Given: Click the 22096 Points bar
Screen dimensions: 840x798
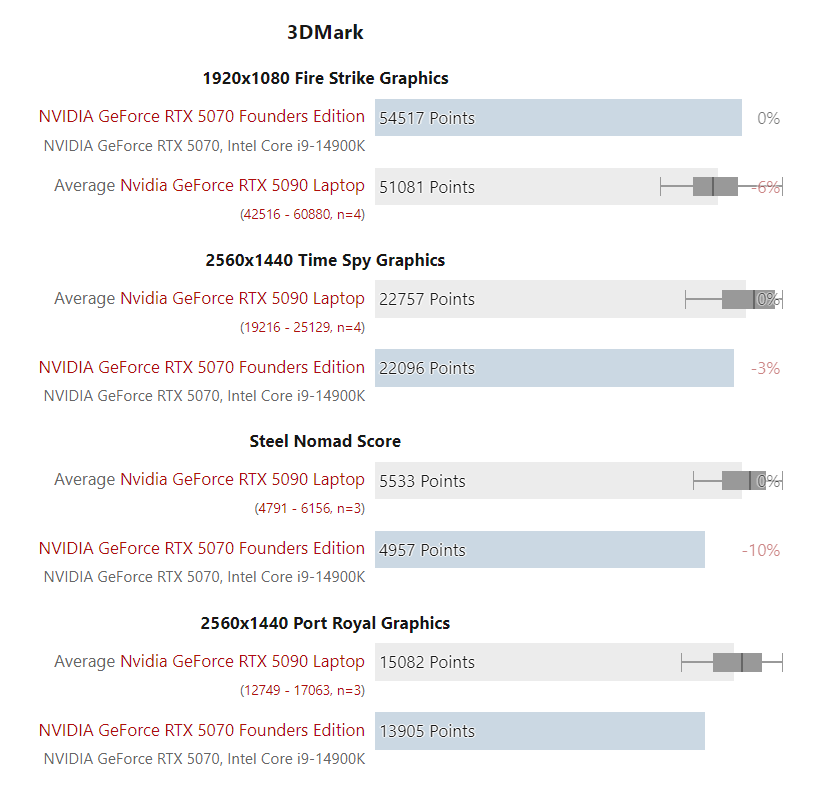Looking at the screenshot, I should (x=554, y=368).
